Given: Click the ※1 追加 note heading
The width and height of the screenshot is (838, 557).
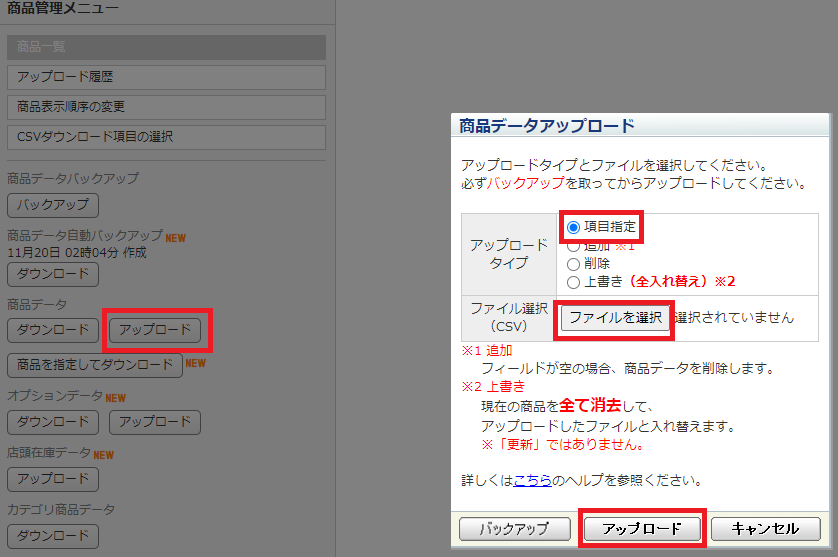Looking at the screenshot, I should [x=487, y=350].
